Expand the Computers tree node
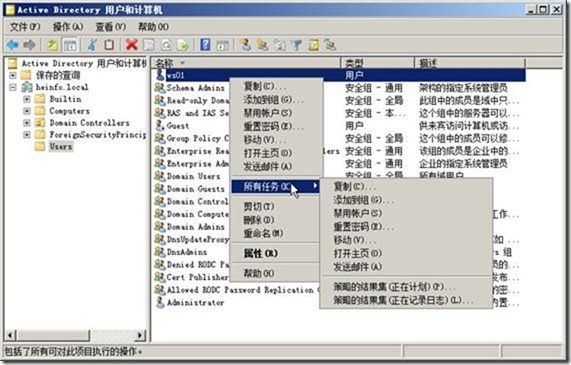 [27, 111]
